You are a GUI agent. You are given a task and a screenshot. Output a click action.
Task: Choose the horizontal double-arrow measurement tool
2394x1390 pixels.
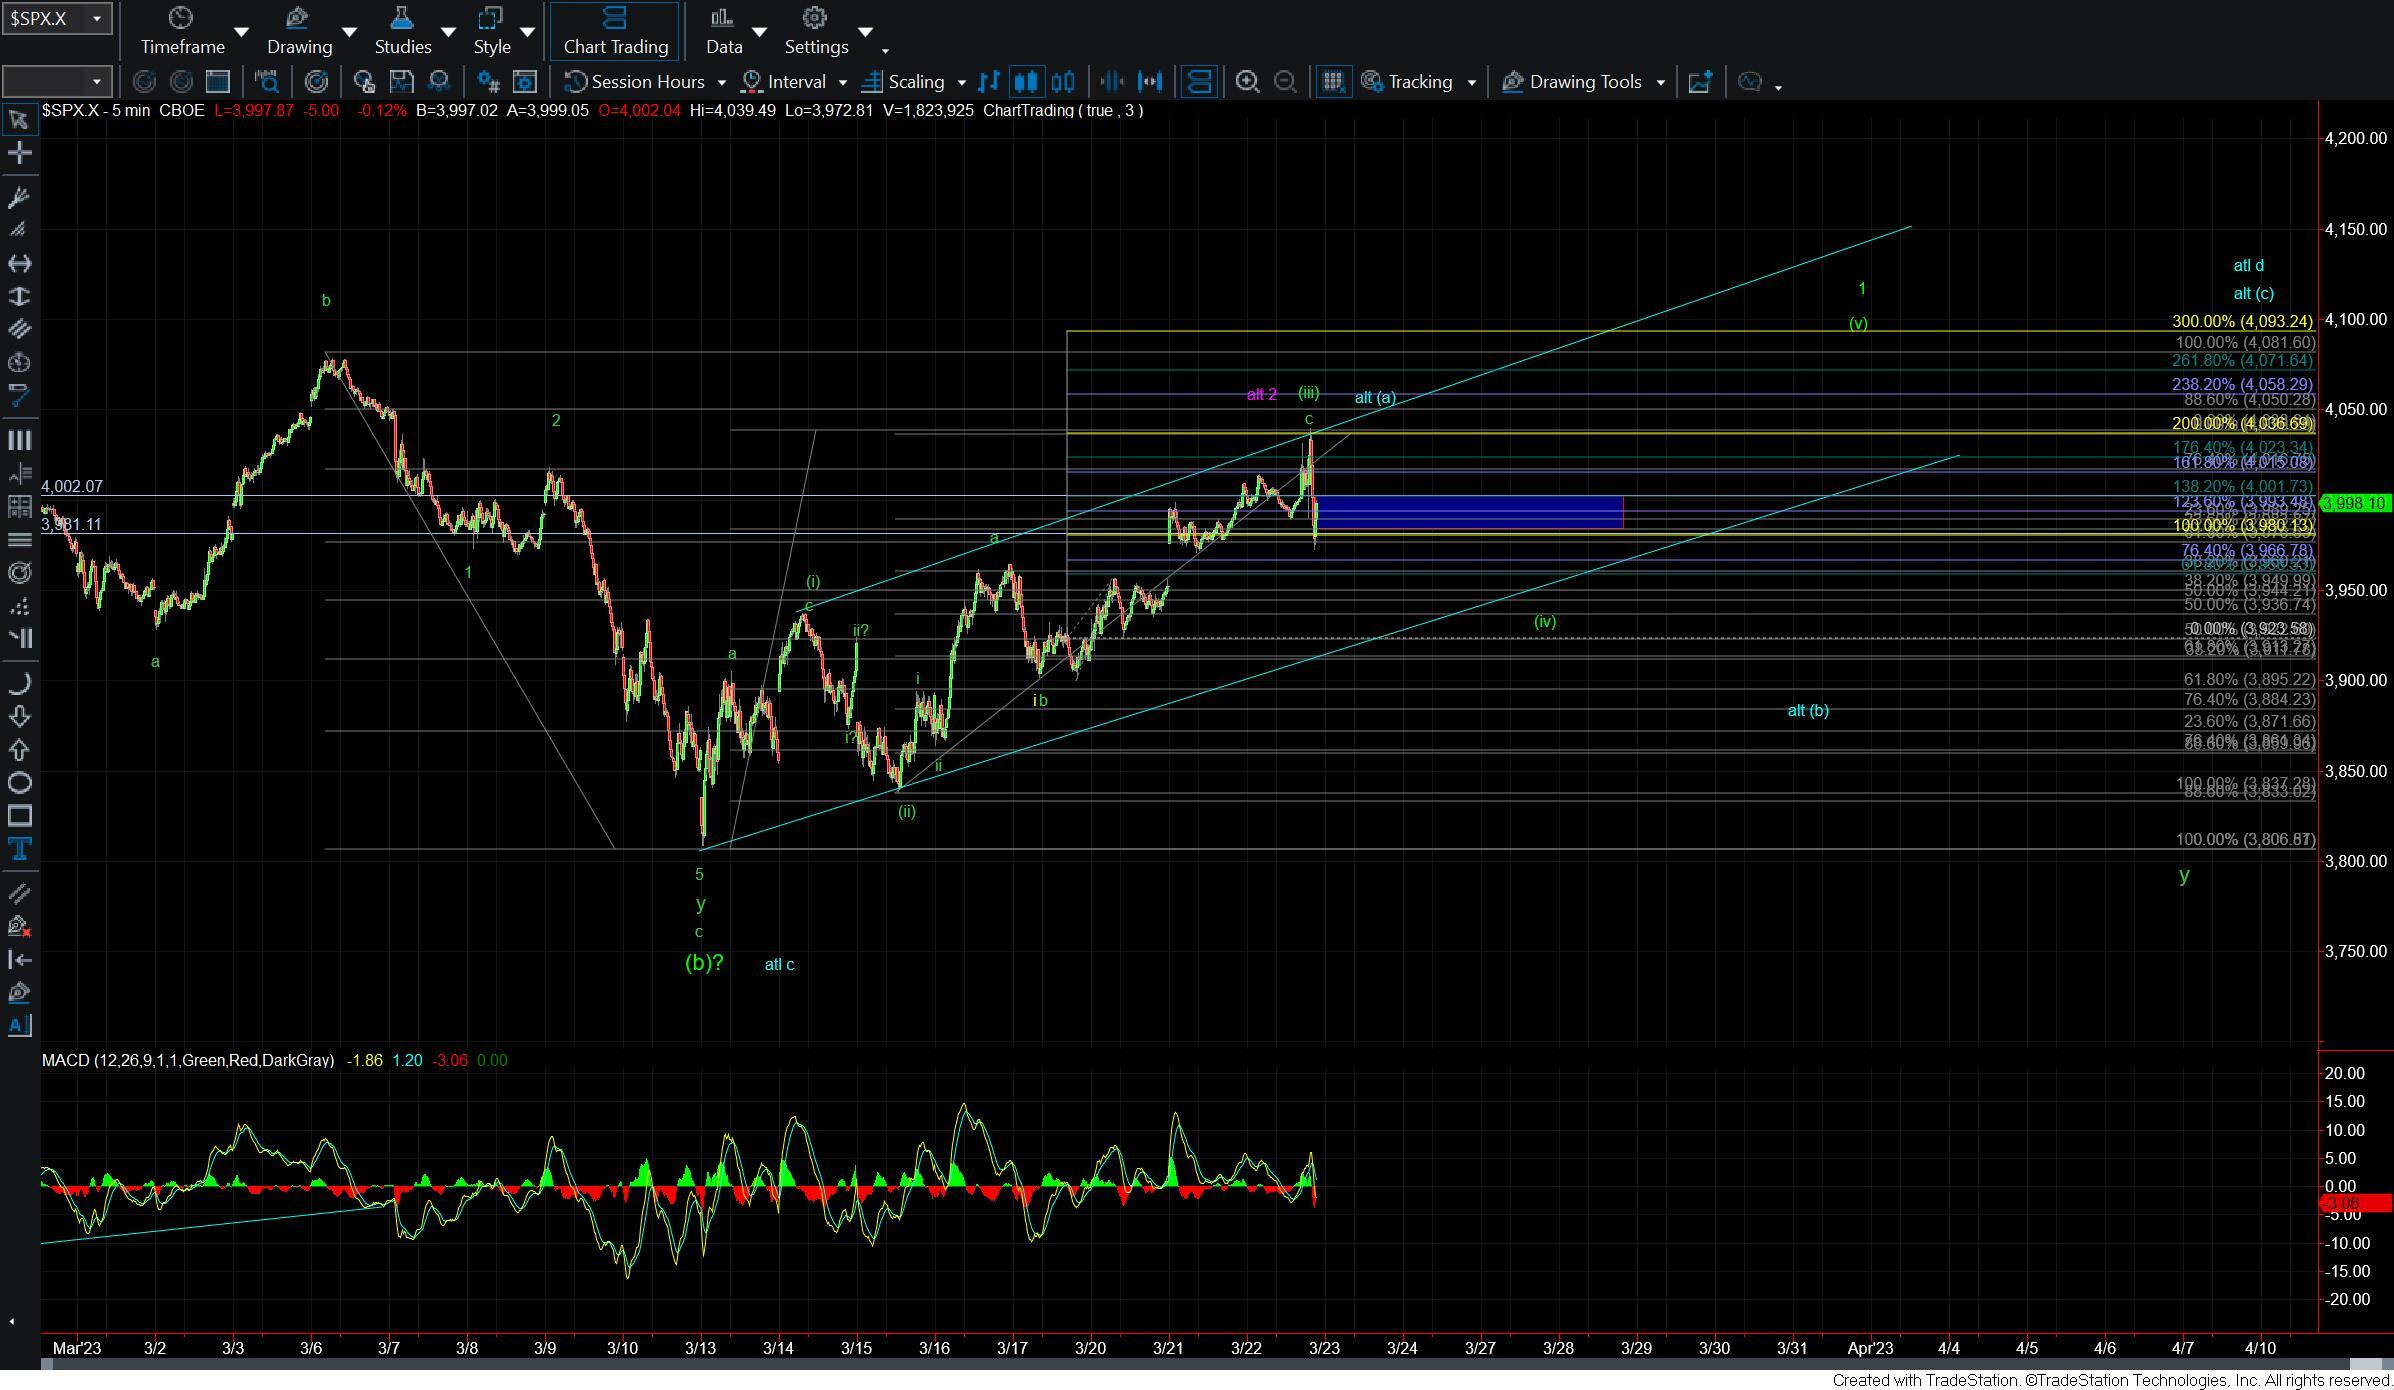click(x=18, y=263)
